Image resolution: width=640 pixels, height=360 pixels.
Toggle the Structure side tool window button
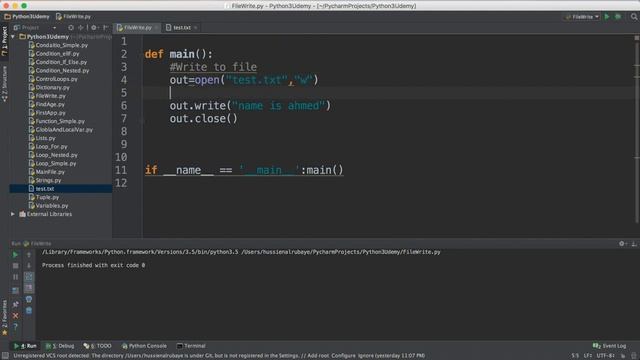[x=4, y=84]
